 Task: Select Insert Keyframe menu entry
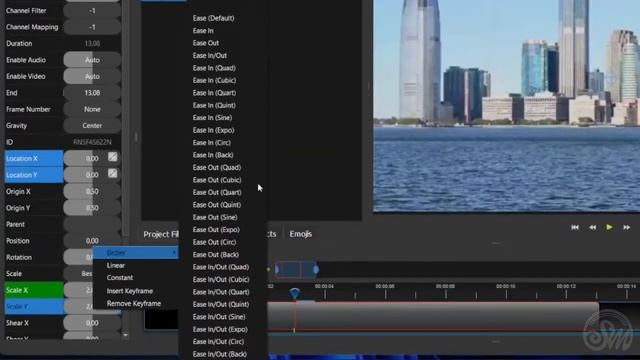click(x=130, y=291)
